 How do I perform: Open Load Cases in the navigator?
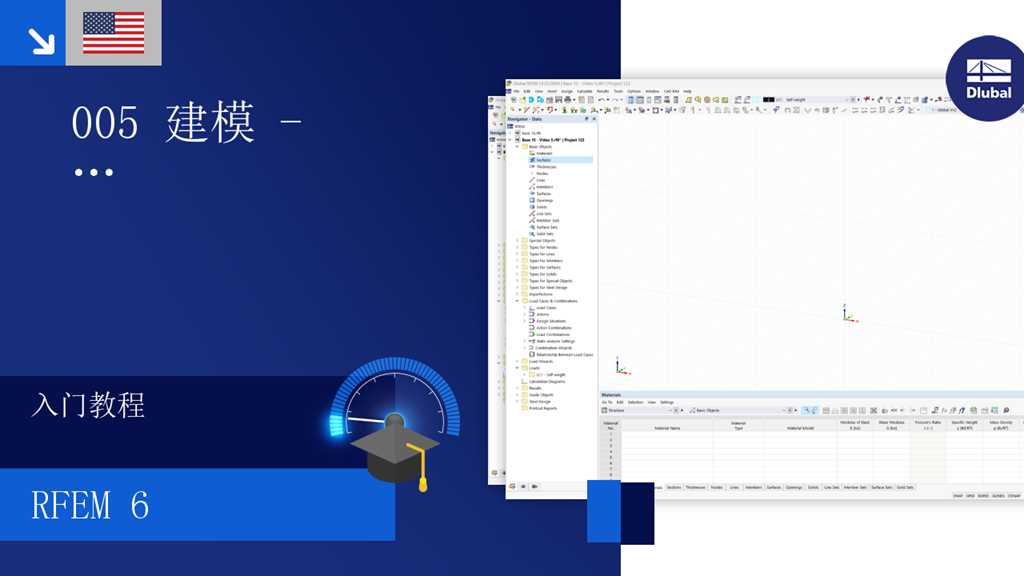coord(547,308)
